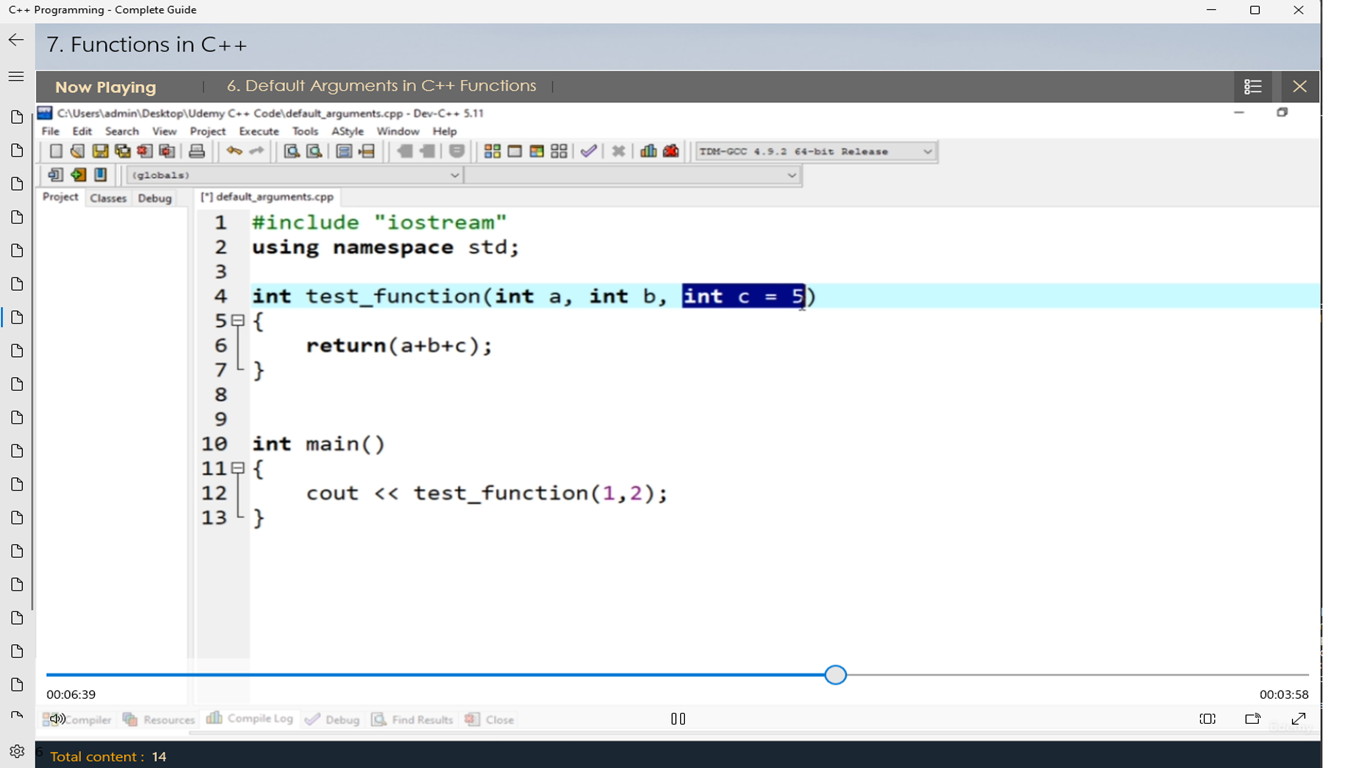Compile the project using the Compile icon
The image size is (1366, 768).
pyautogui.click(x=493, y=150)
